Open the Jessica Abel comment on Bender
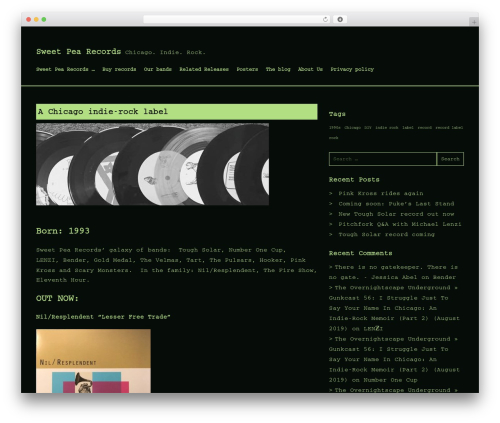Image resolution: width=500 pixels, height=423 pixels. [x=393, y=272]
